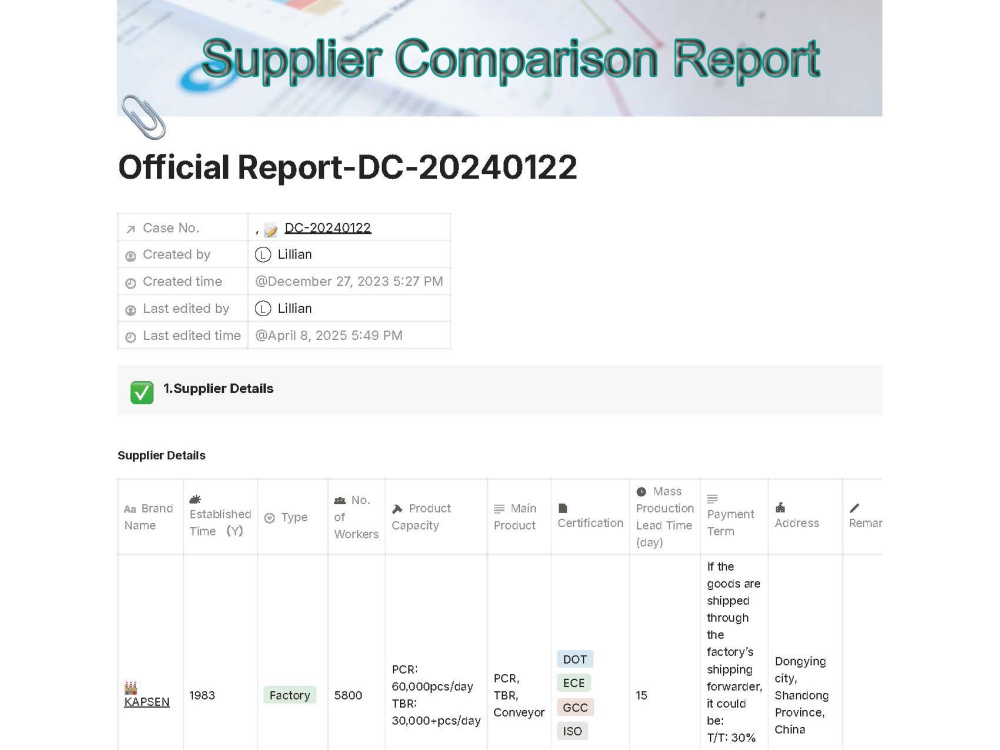Click Lillian's avatar in Last edited by row
The width and height of the screenshot is (1000, 750).
click(263, 309)
